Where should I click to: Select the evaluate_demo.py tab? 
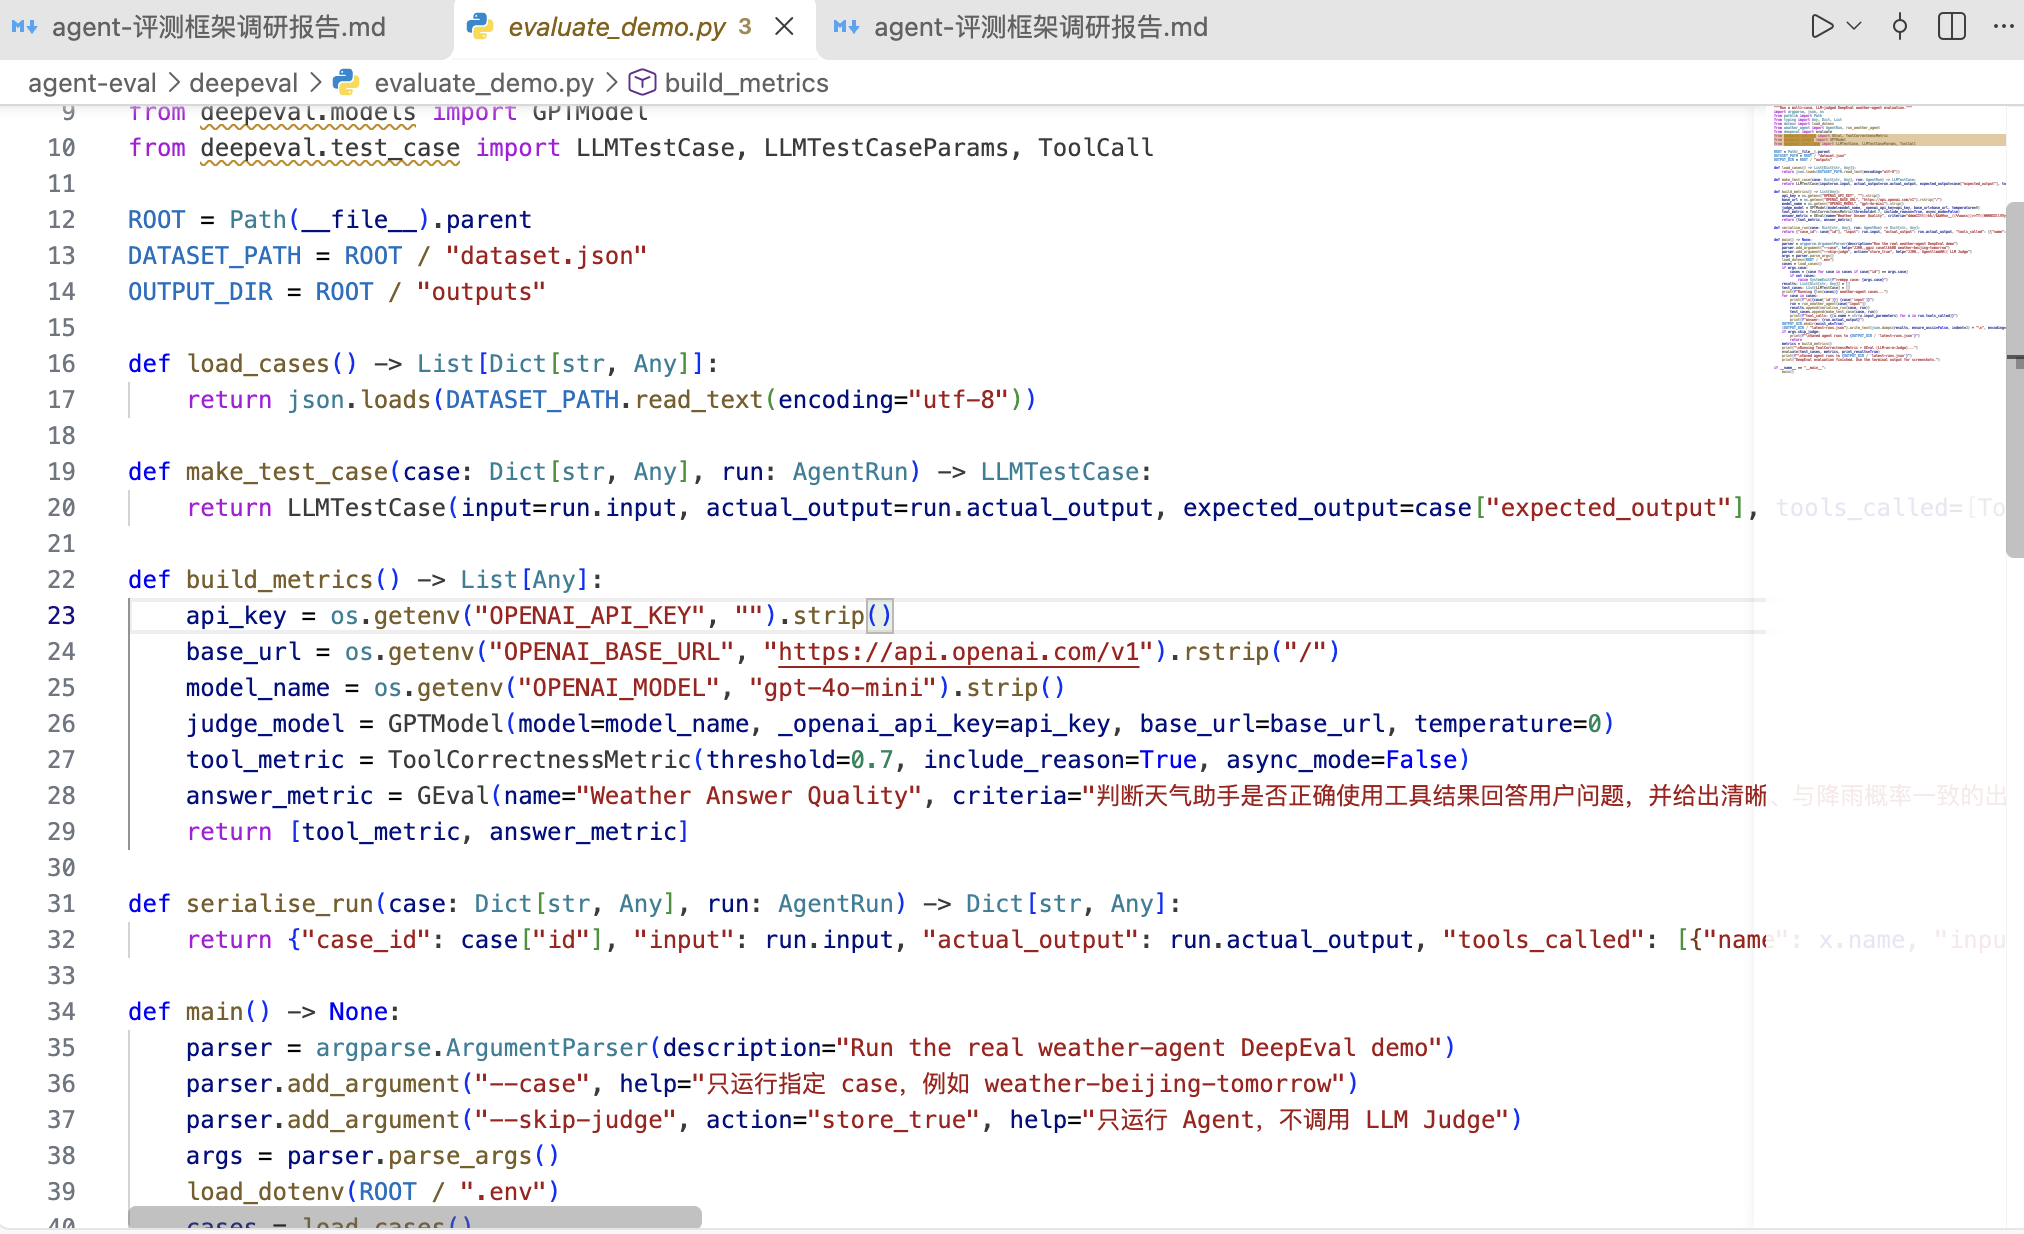(635, 27)
